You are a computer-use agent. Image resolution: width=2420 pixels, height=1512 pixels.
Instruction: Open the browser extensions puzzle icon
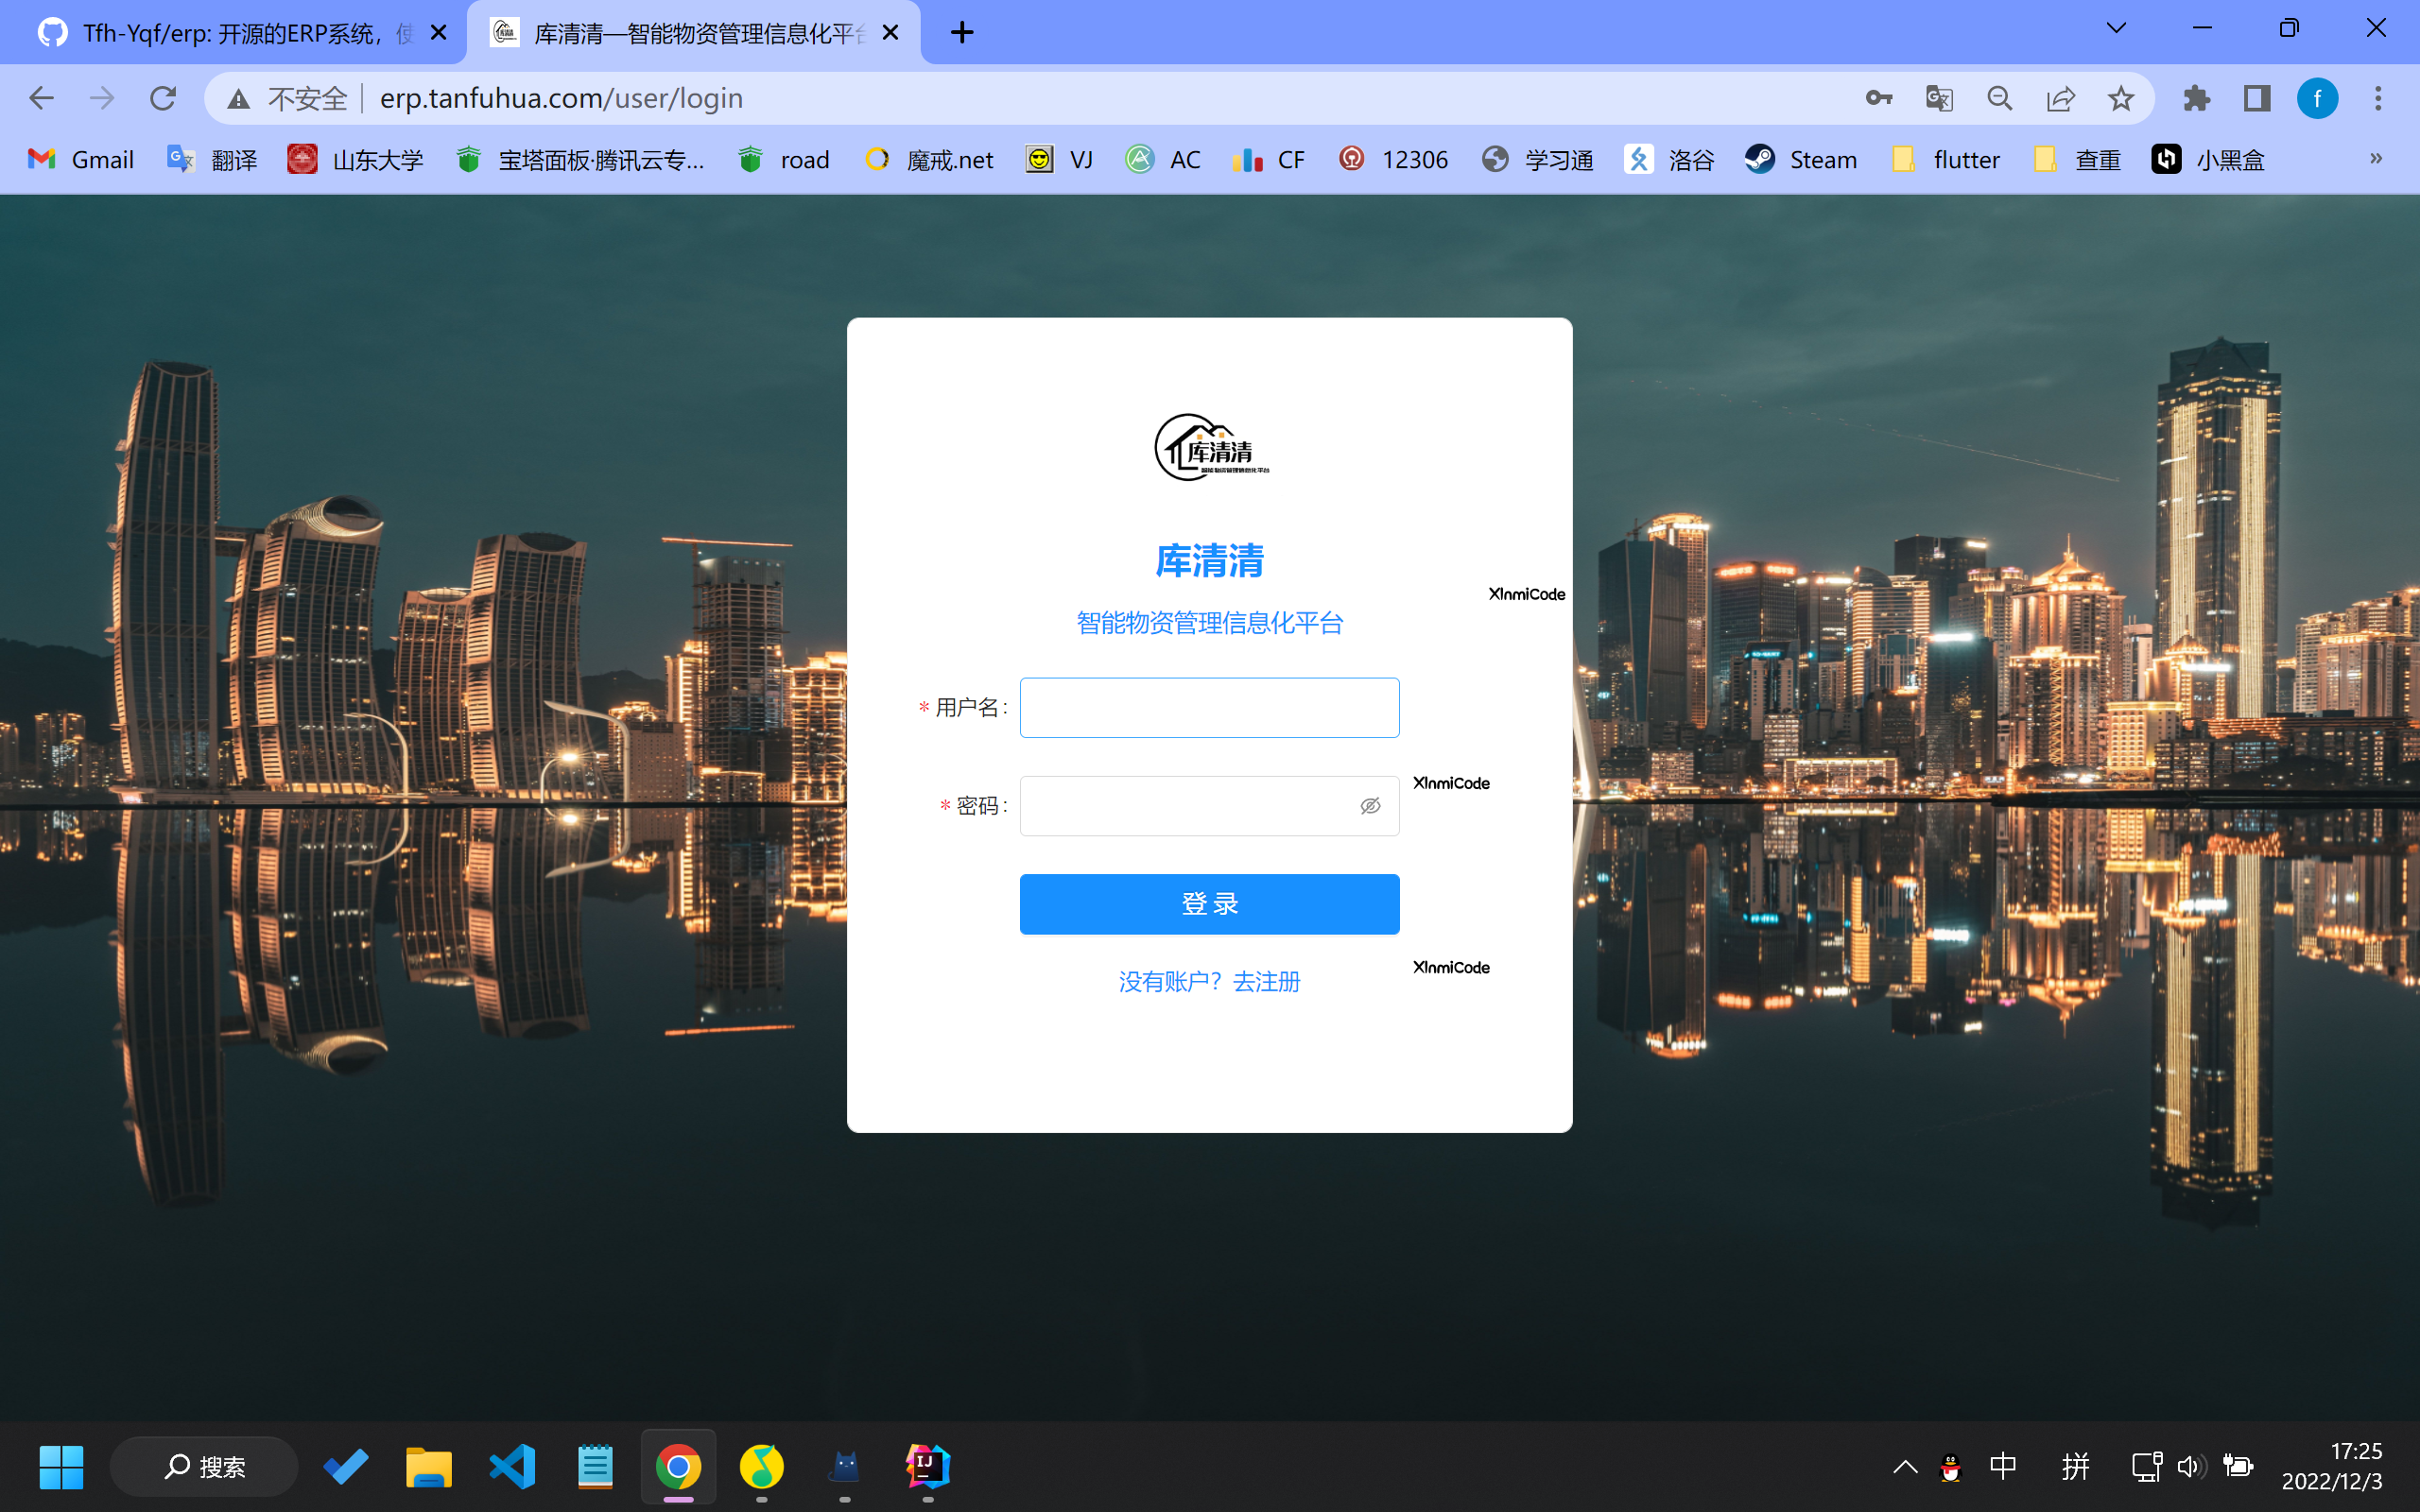click(2196, 97)
